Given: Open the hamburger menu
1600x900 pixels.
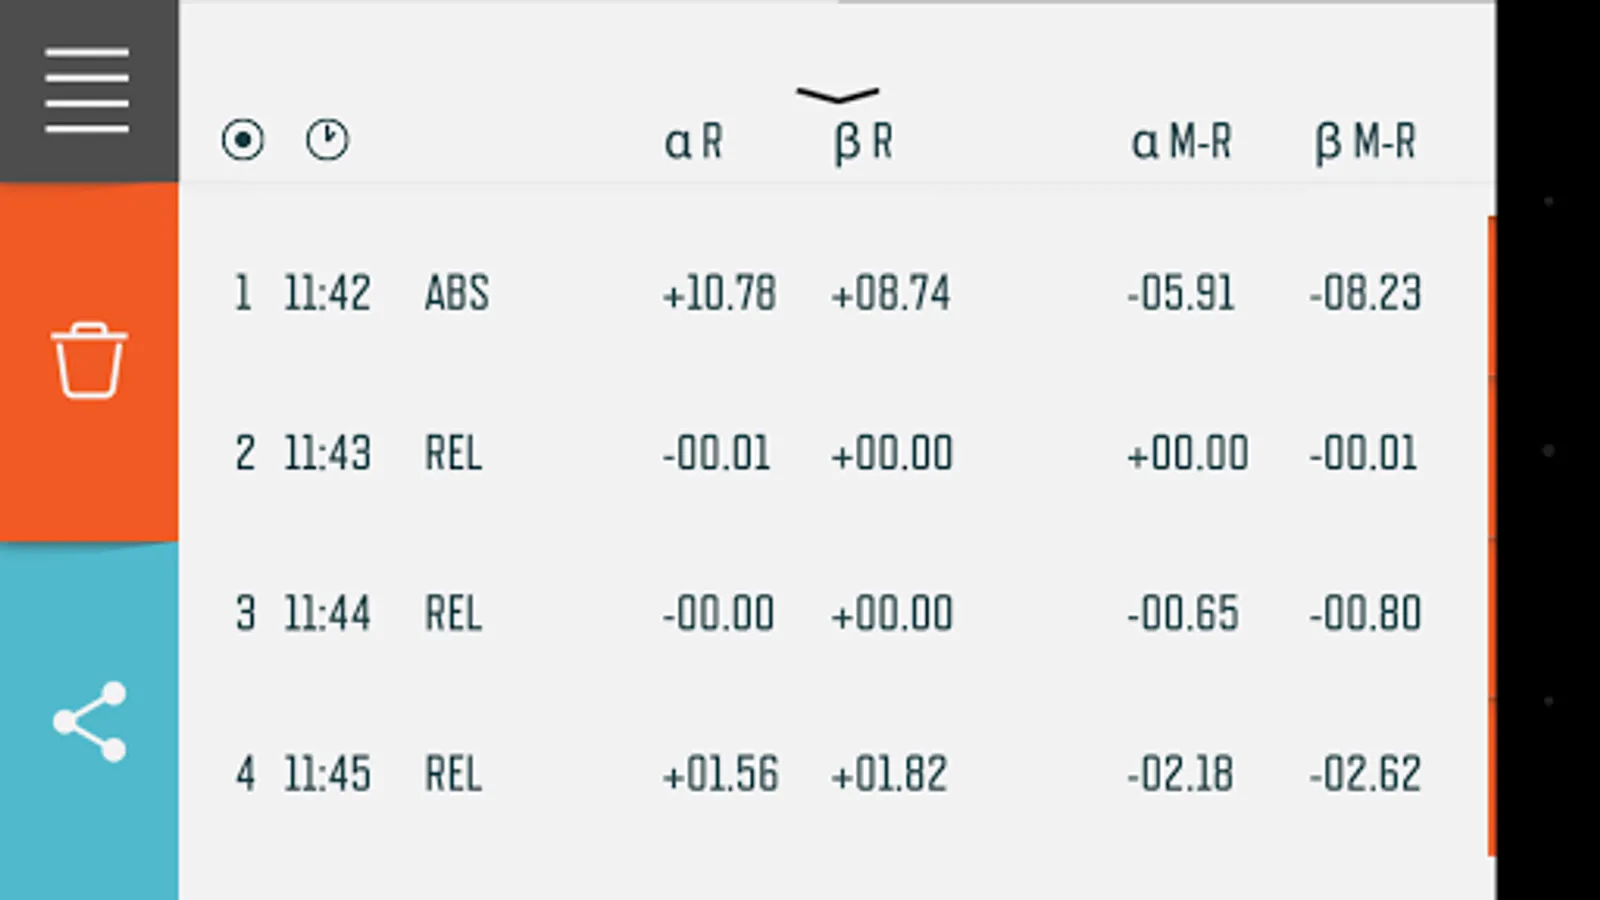Looking at the screenshot, I should 87,90.
